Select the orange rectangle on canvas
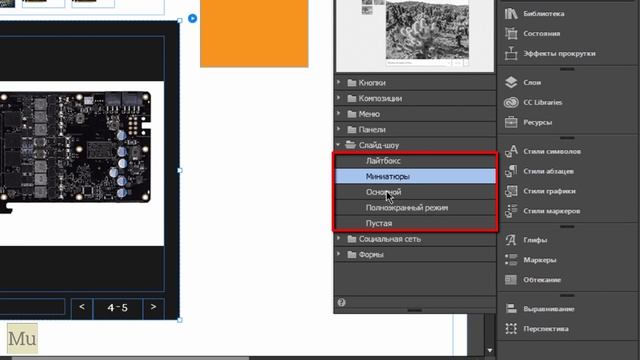 point(254,33)
